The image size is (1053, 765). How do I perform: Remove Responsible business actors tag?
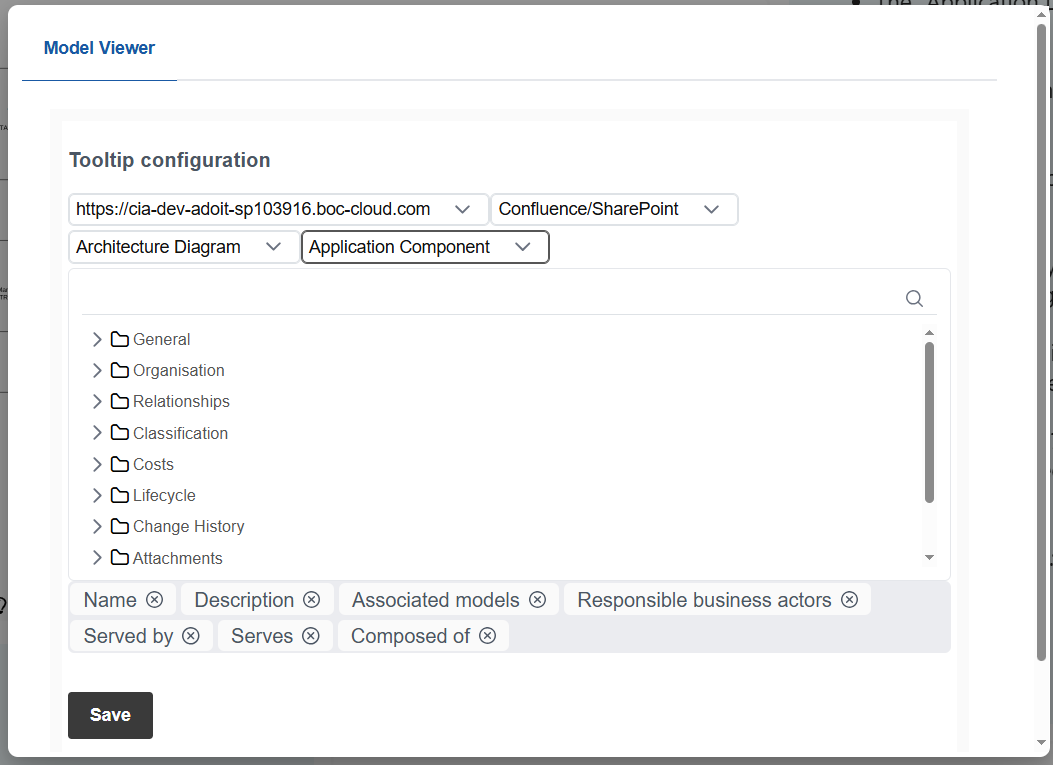[x=849, y=600]
